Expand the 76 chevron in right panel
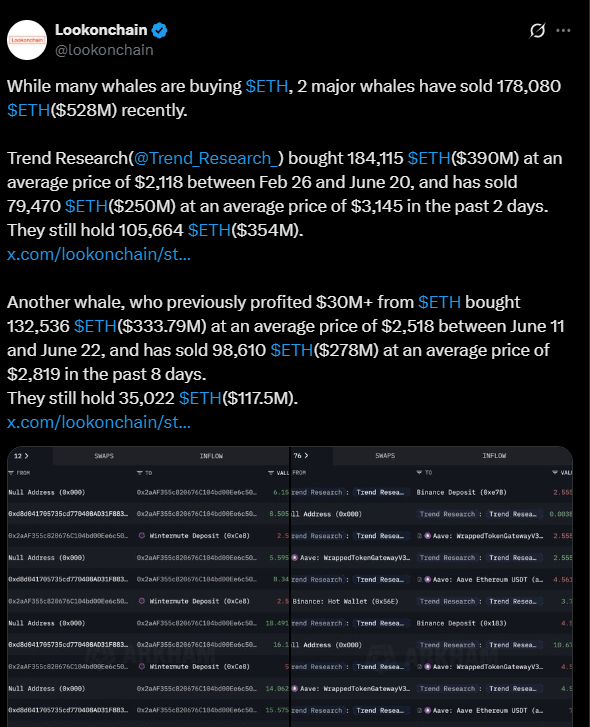Image resolution: width=590 pixels, height=727 pixels. [x=306, y=456]
